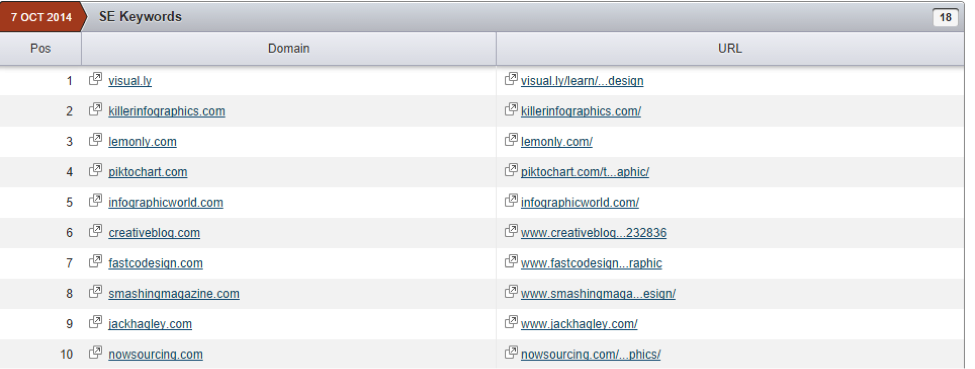Follow the www.creativebloq...232836 URL link
This screenshot has width=975, height=369.
click(594, 233)
